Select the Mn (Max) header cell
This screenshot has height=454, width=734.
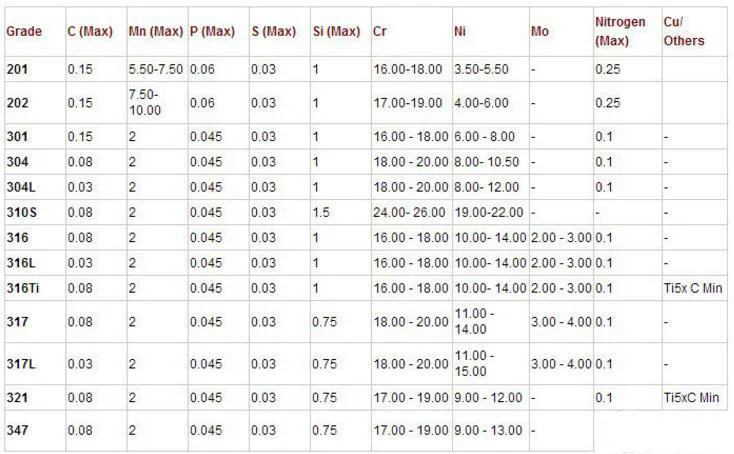coord(155,32)
